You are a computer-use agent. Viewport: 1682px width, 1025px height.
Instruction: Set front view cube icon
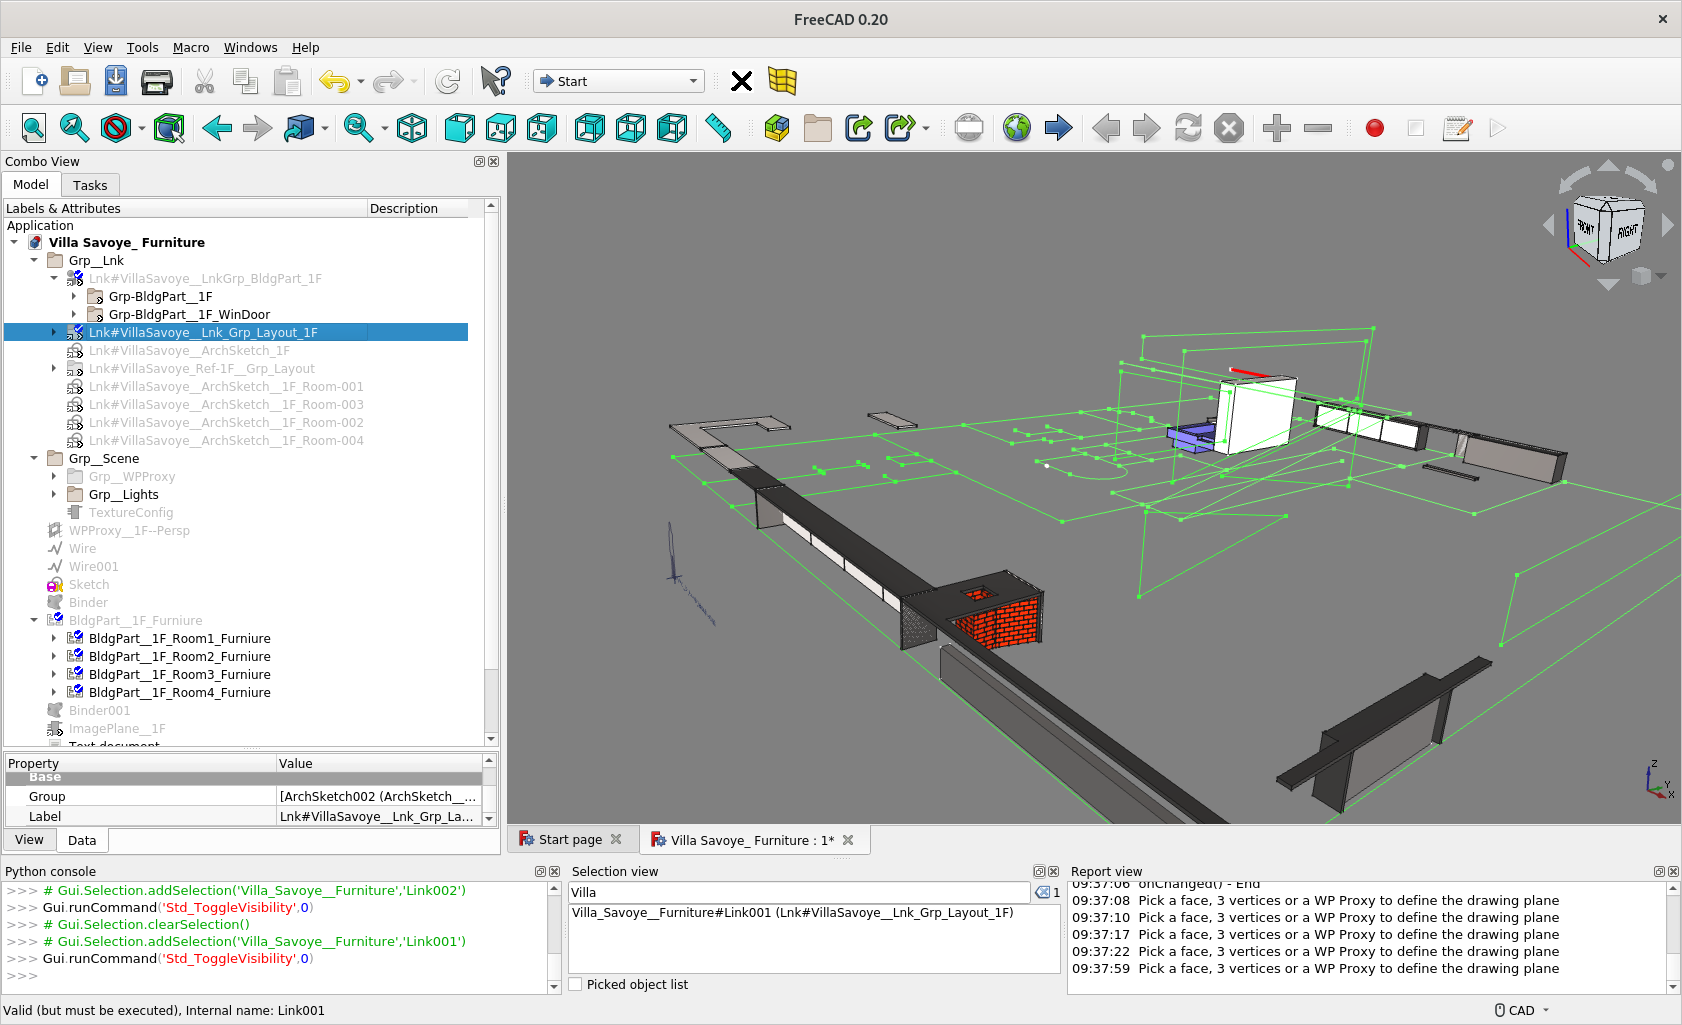[x=460, y=128]
